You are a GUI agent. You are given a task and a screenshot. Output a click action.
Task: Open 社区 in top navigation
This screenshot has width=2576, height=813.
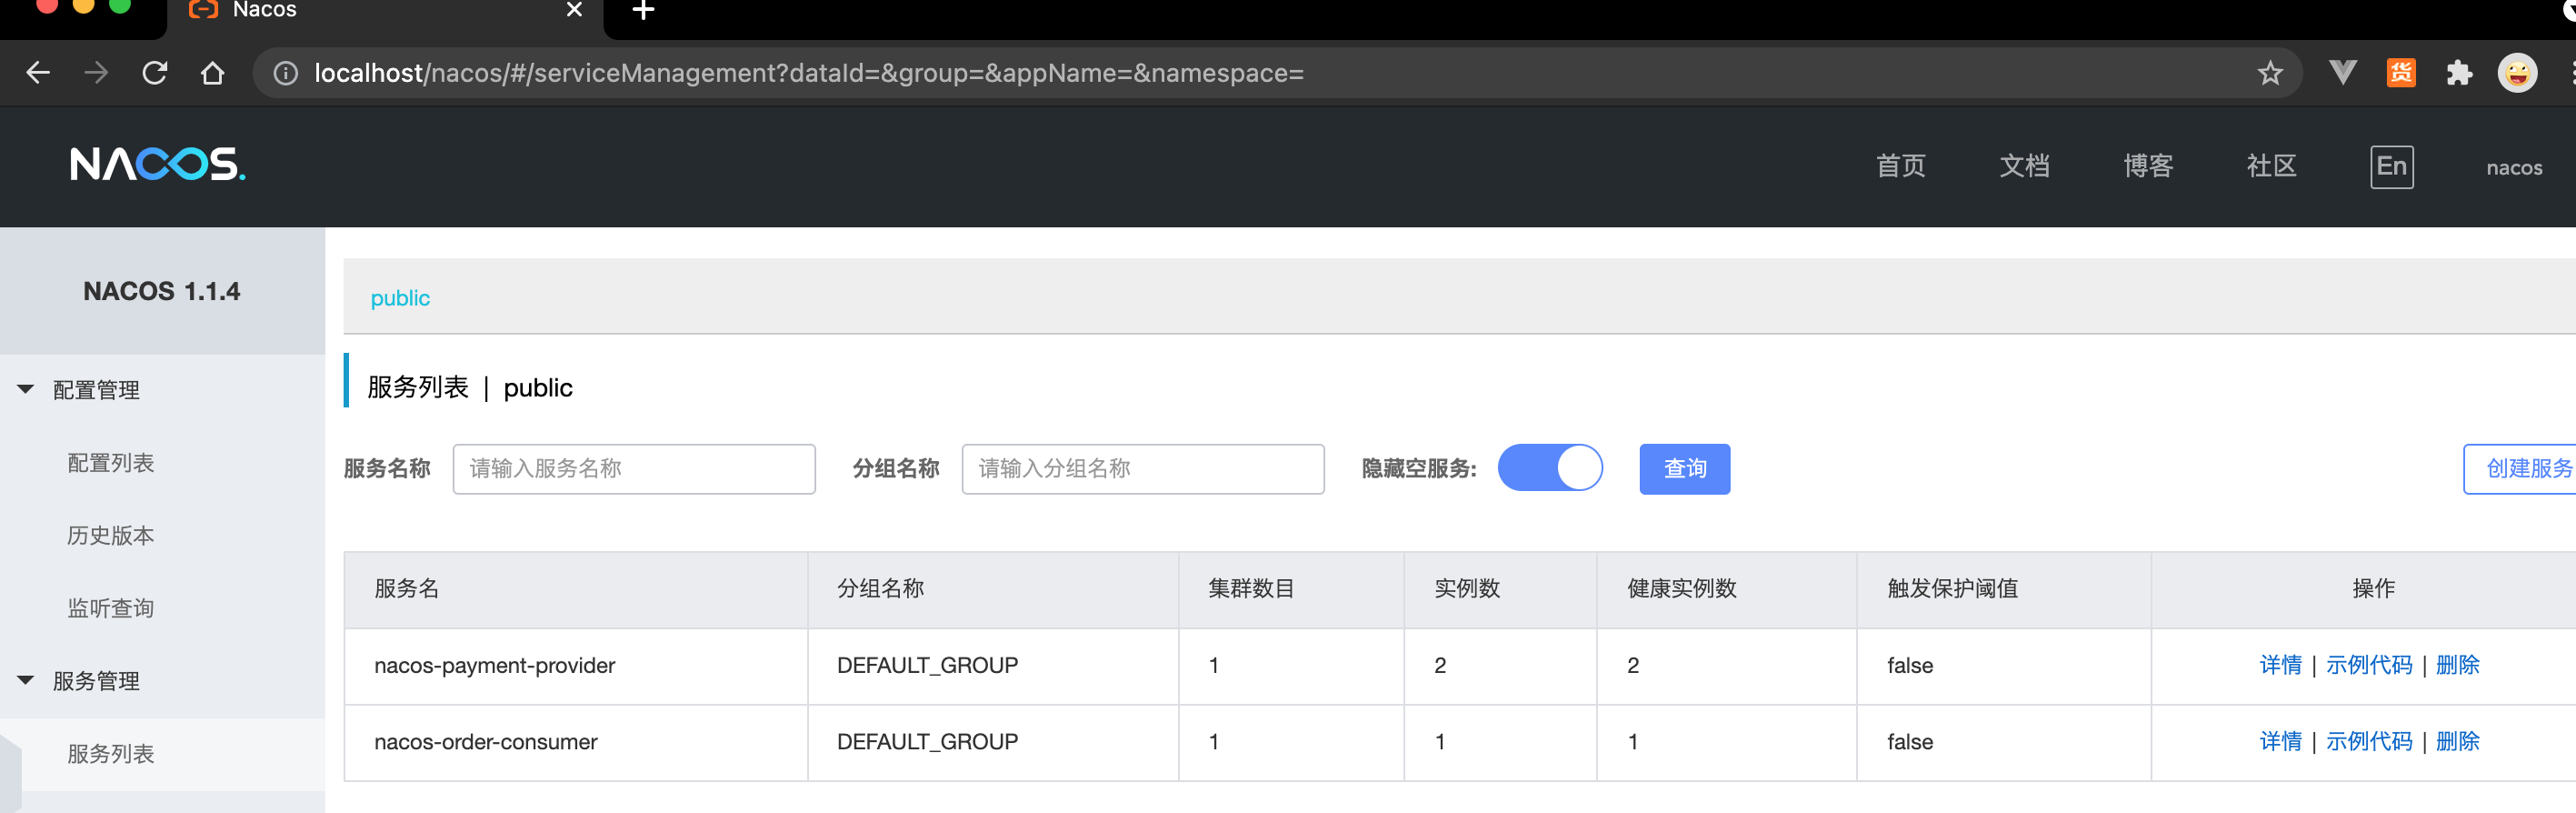pos(2271,166)
